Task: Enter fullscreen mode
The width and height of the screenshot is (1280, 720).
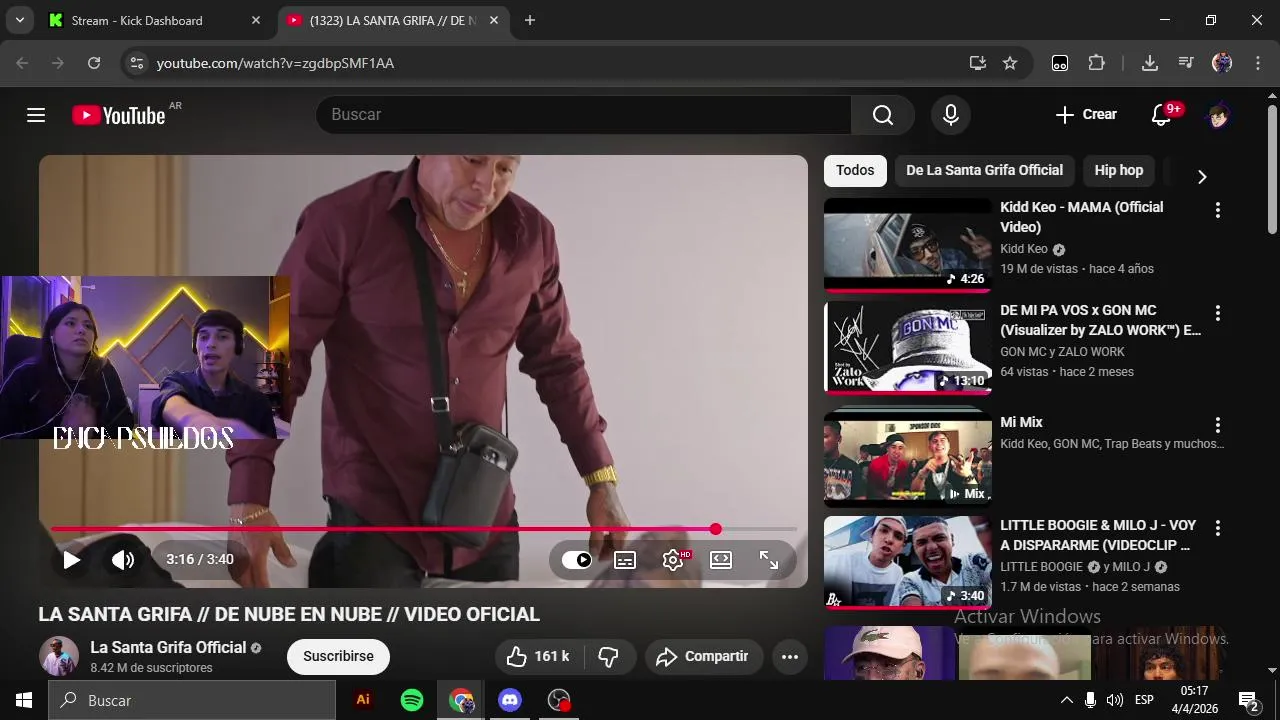Action: [x=769, y=560]
